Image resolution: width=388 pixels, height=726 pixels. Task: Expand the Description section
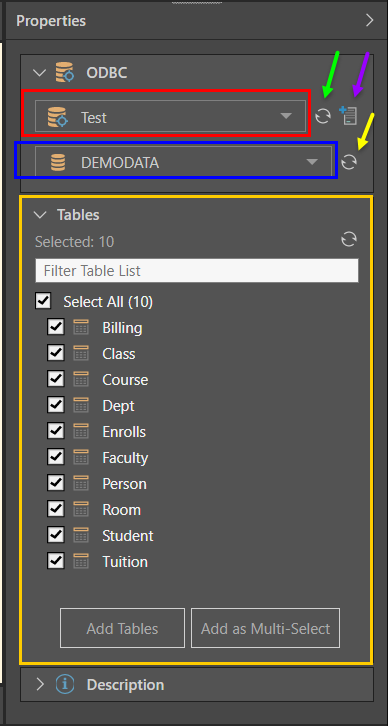point(40,684)
